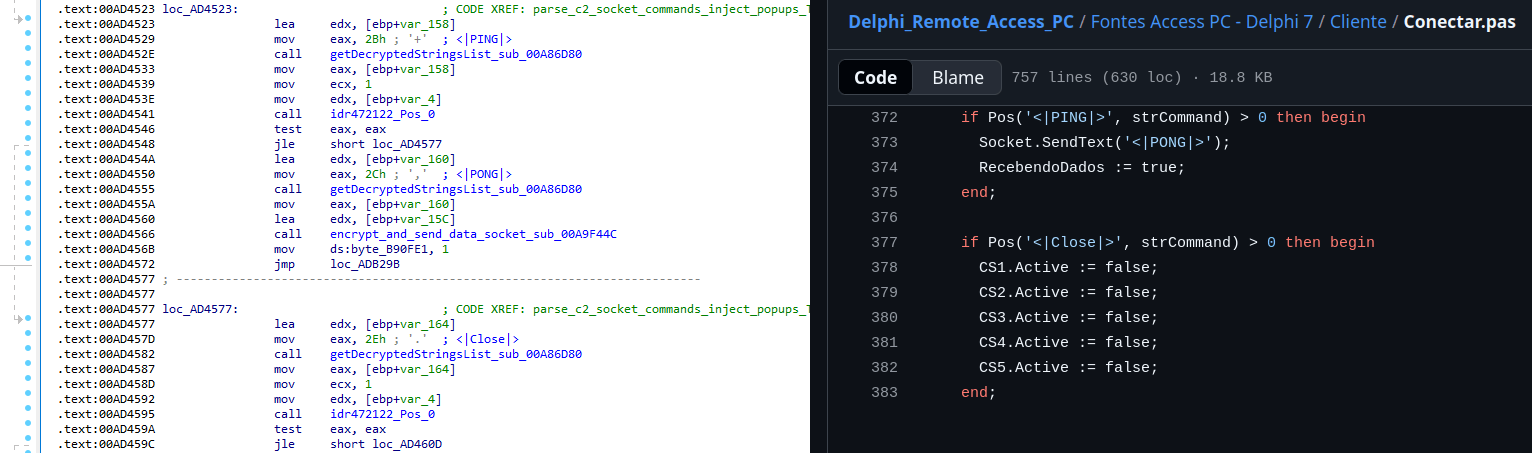This screenshot has width=1532, height=453.
Task: Select line number 372 in code view
Action: [x=884, y=118]
